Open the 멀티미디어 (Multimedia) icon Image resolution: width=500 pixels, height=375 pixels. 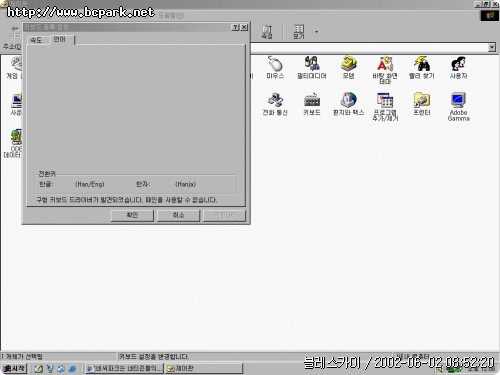coord(312,67)
